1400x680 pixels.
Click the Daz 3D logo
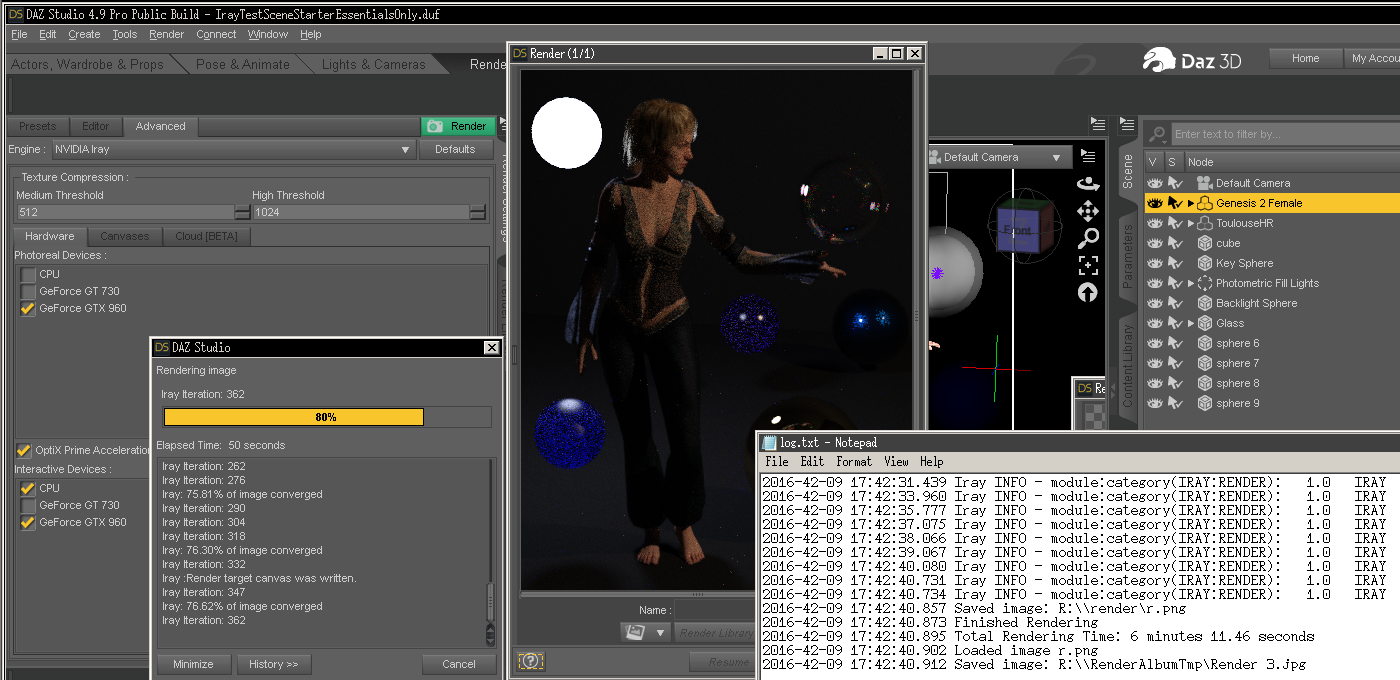point(1193,60)
